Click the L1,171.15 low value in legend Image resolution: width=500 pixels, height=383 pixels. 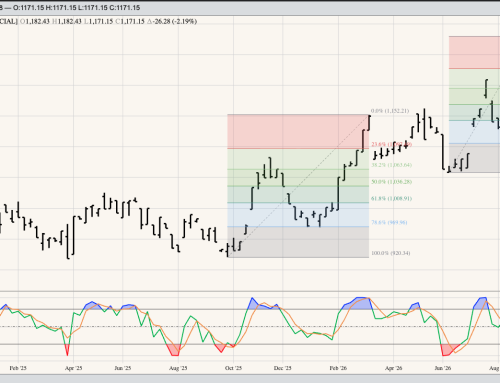tap(99, 21)
